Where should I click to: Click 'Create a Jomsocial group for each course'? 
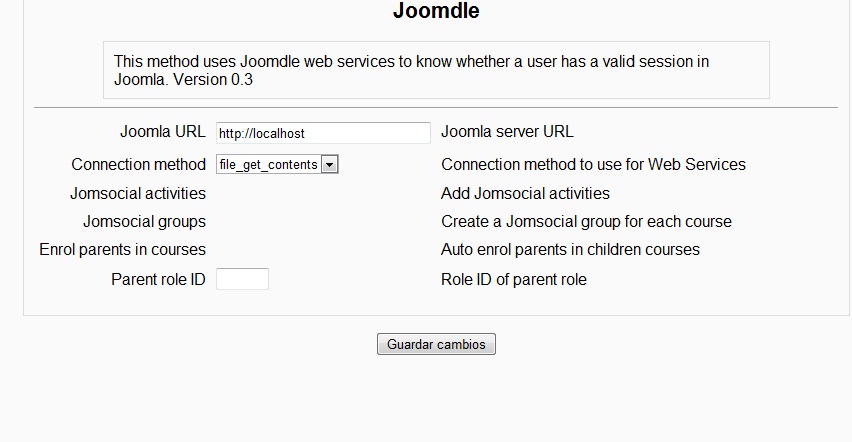(586, 221)
